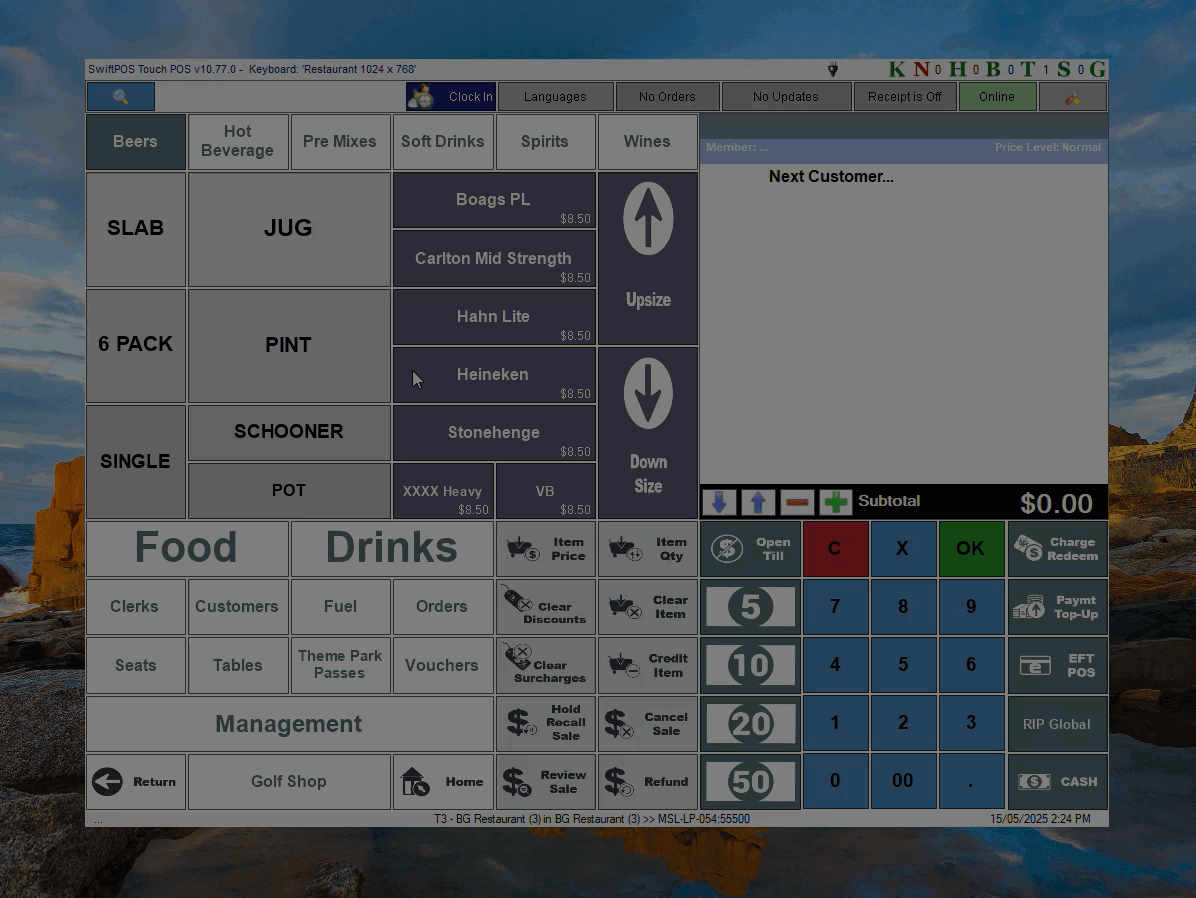This screenshot has width=1196, height=898.
Task: Click the green plus quantity icon
Action: (x=835, y=502)
